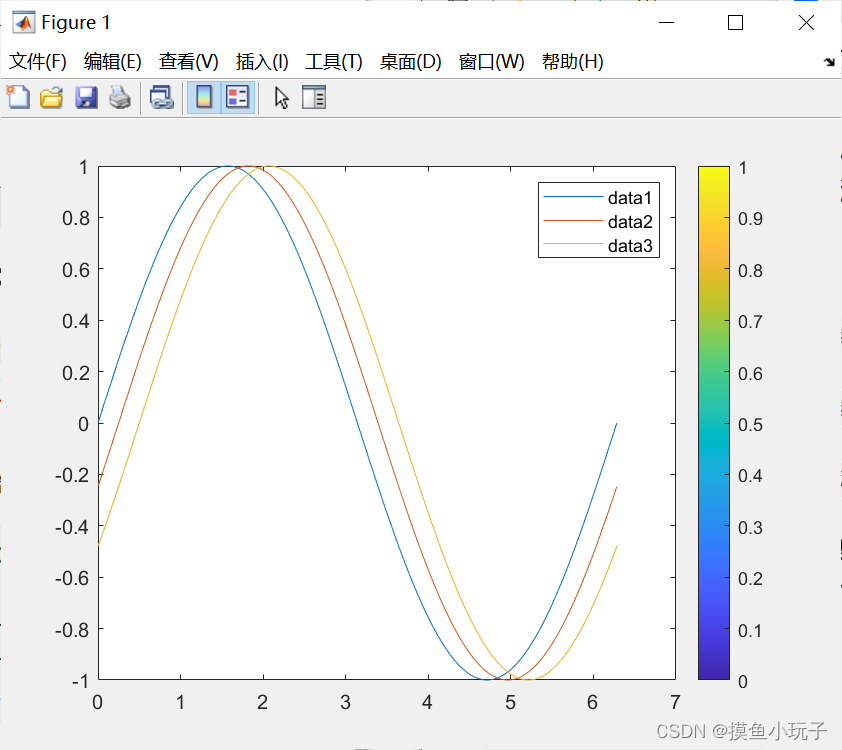Open the Property Inspector icon

click(x=314, y=98)
